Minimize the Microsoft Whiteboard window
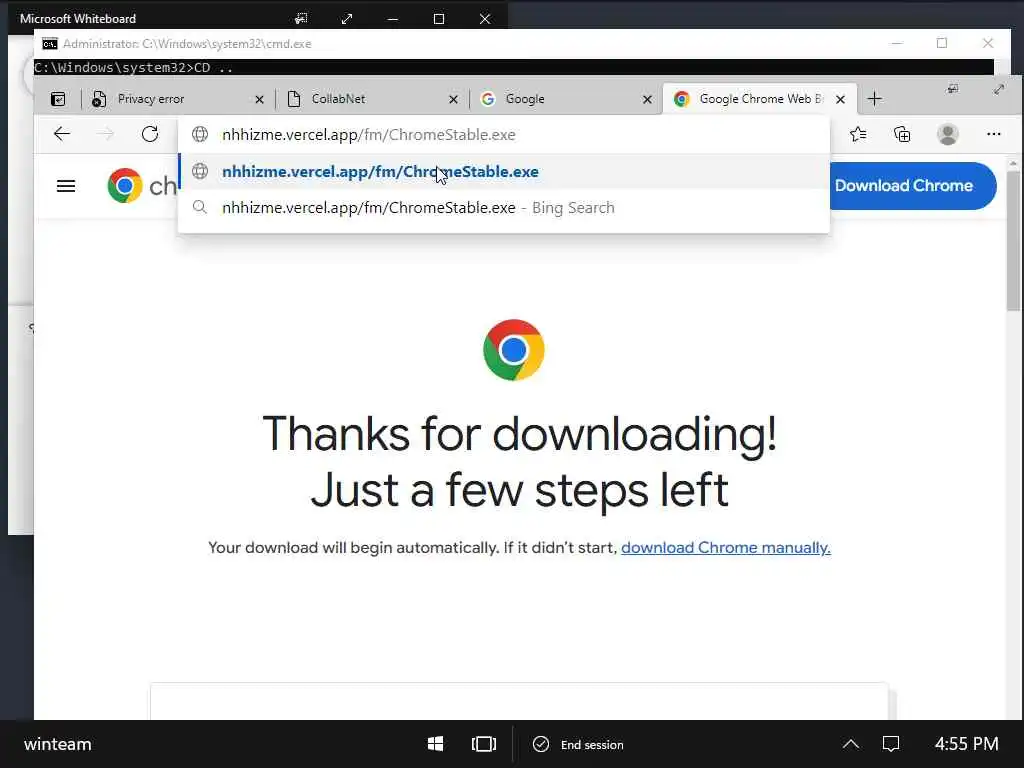Image resolution: width=1024 pixels, height=768 pixels. 392,19
